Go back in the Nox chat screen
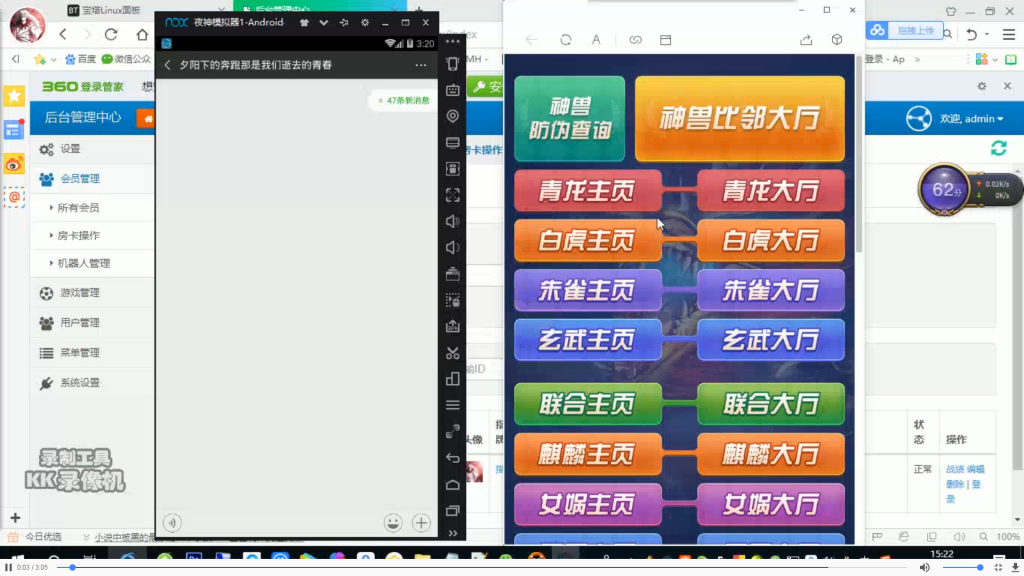 click(167, 65)
